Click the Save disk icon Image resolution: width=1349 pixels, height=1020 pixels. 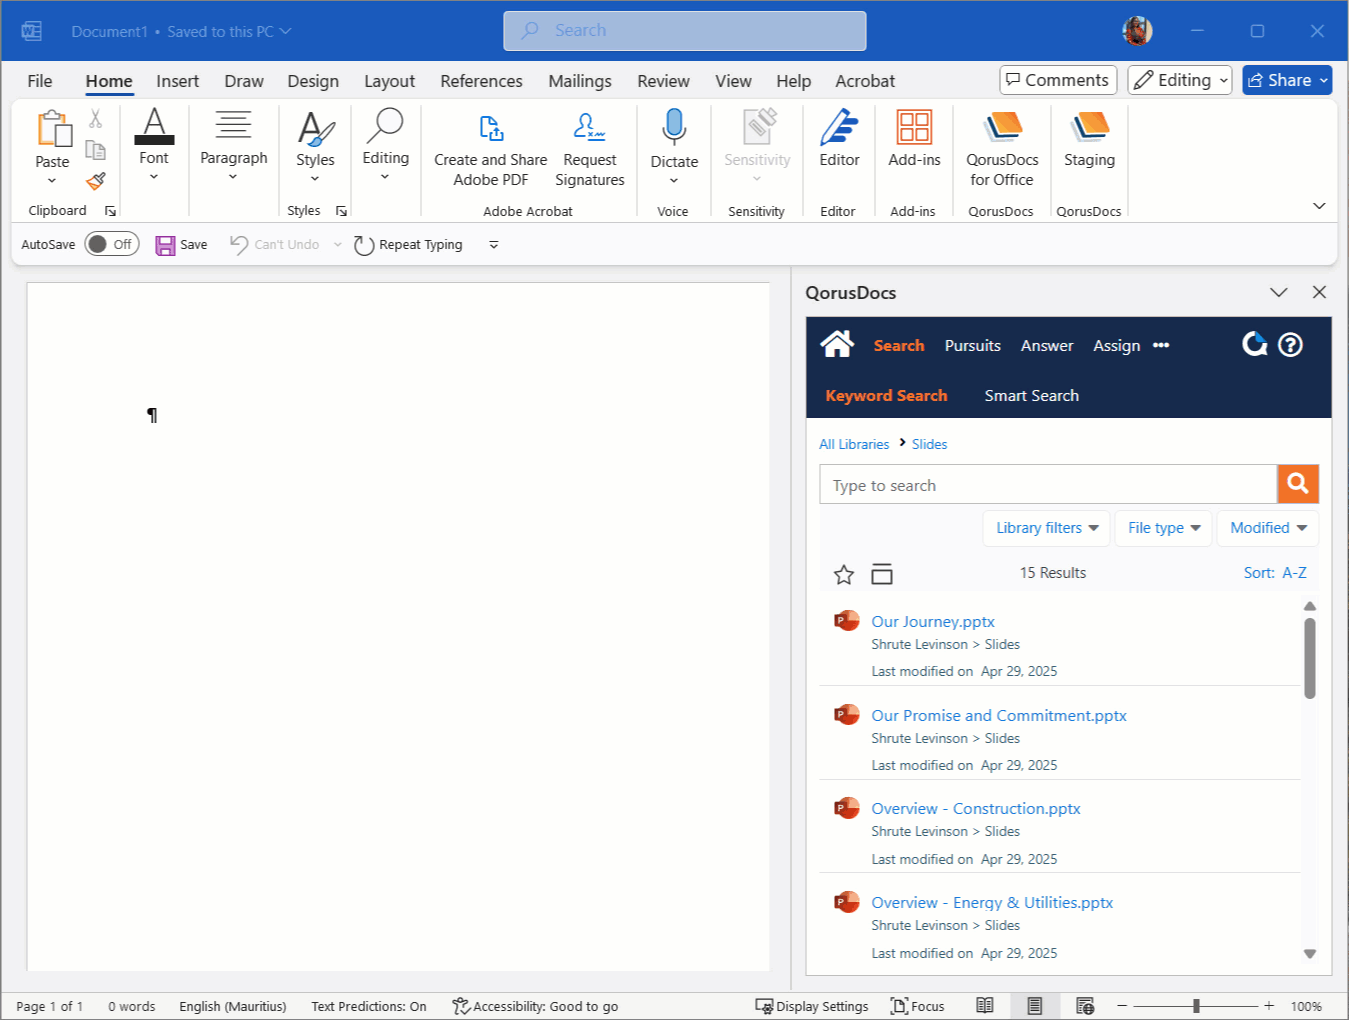[x=165, y=245]
